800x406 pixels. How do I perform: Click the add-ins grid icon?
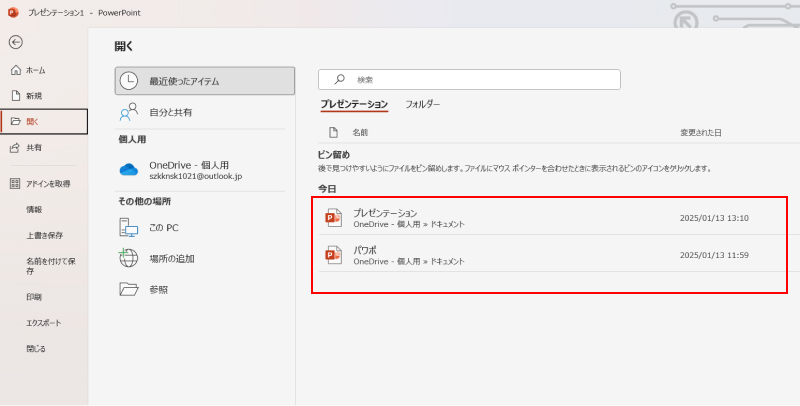pyautogui.click(x=15, y=184)
